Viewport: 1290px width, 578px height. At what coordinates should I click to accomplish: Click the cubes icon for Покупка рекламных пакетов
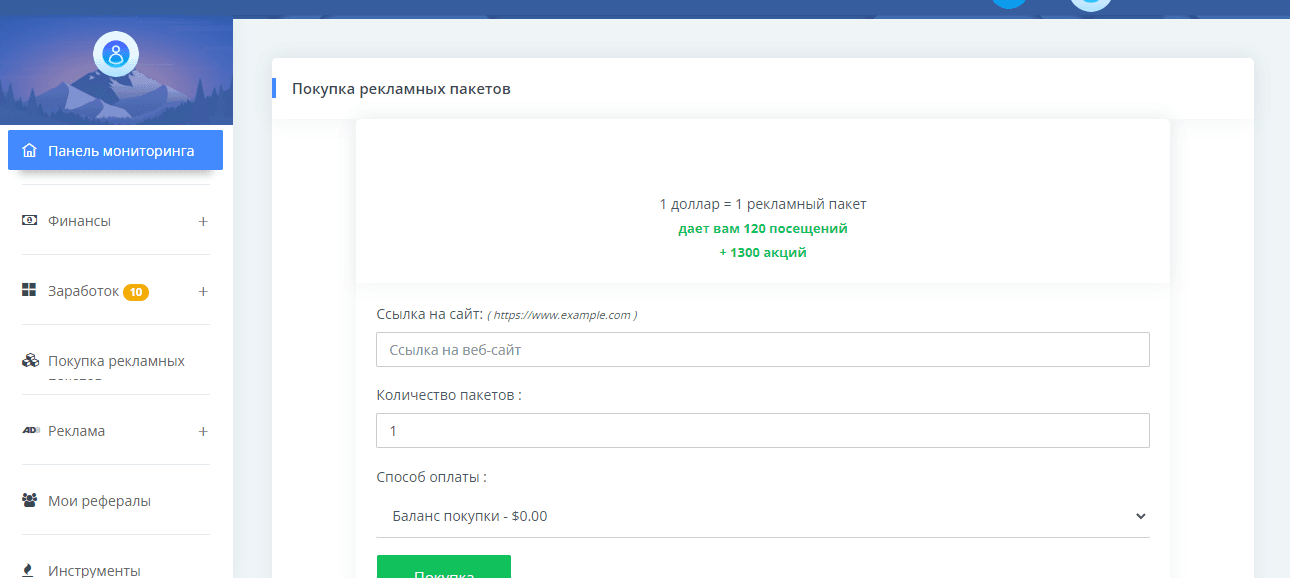[29, 361]
